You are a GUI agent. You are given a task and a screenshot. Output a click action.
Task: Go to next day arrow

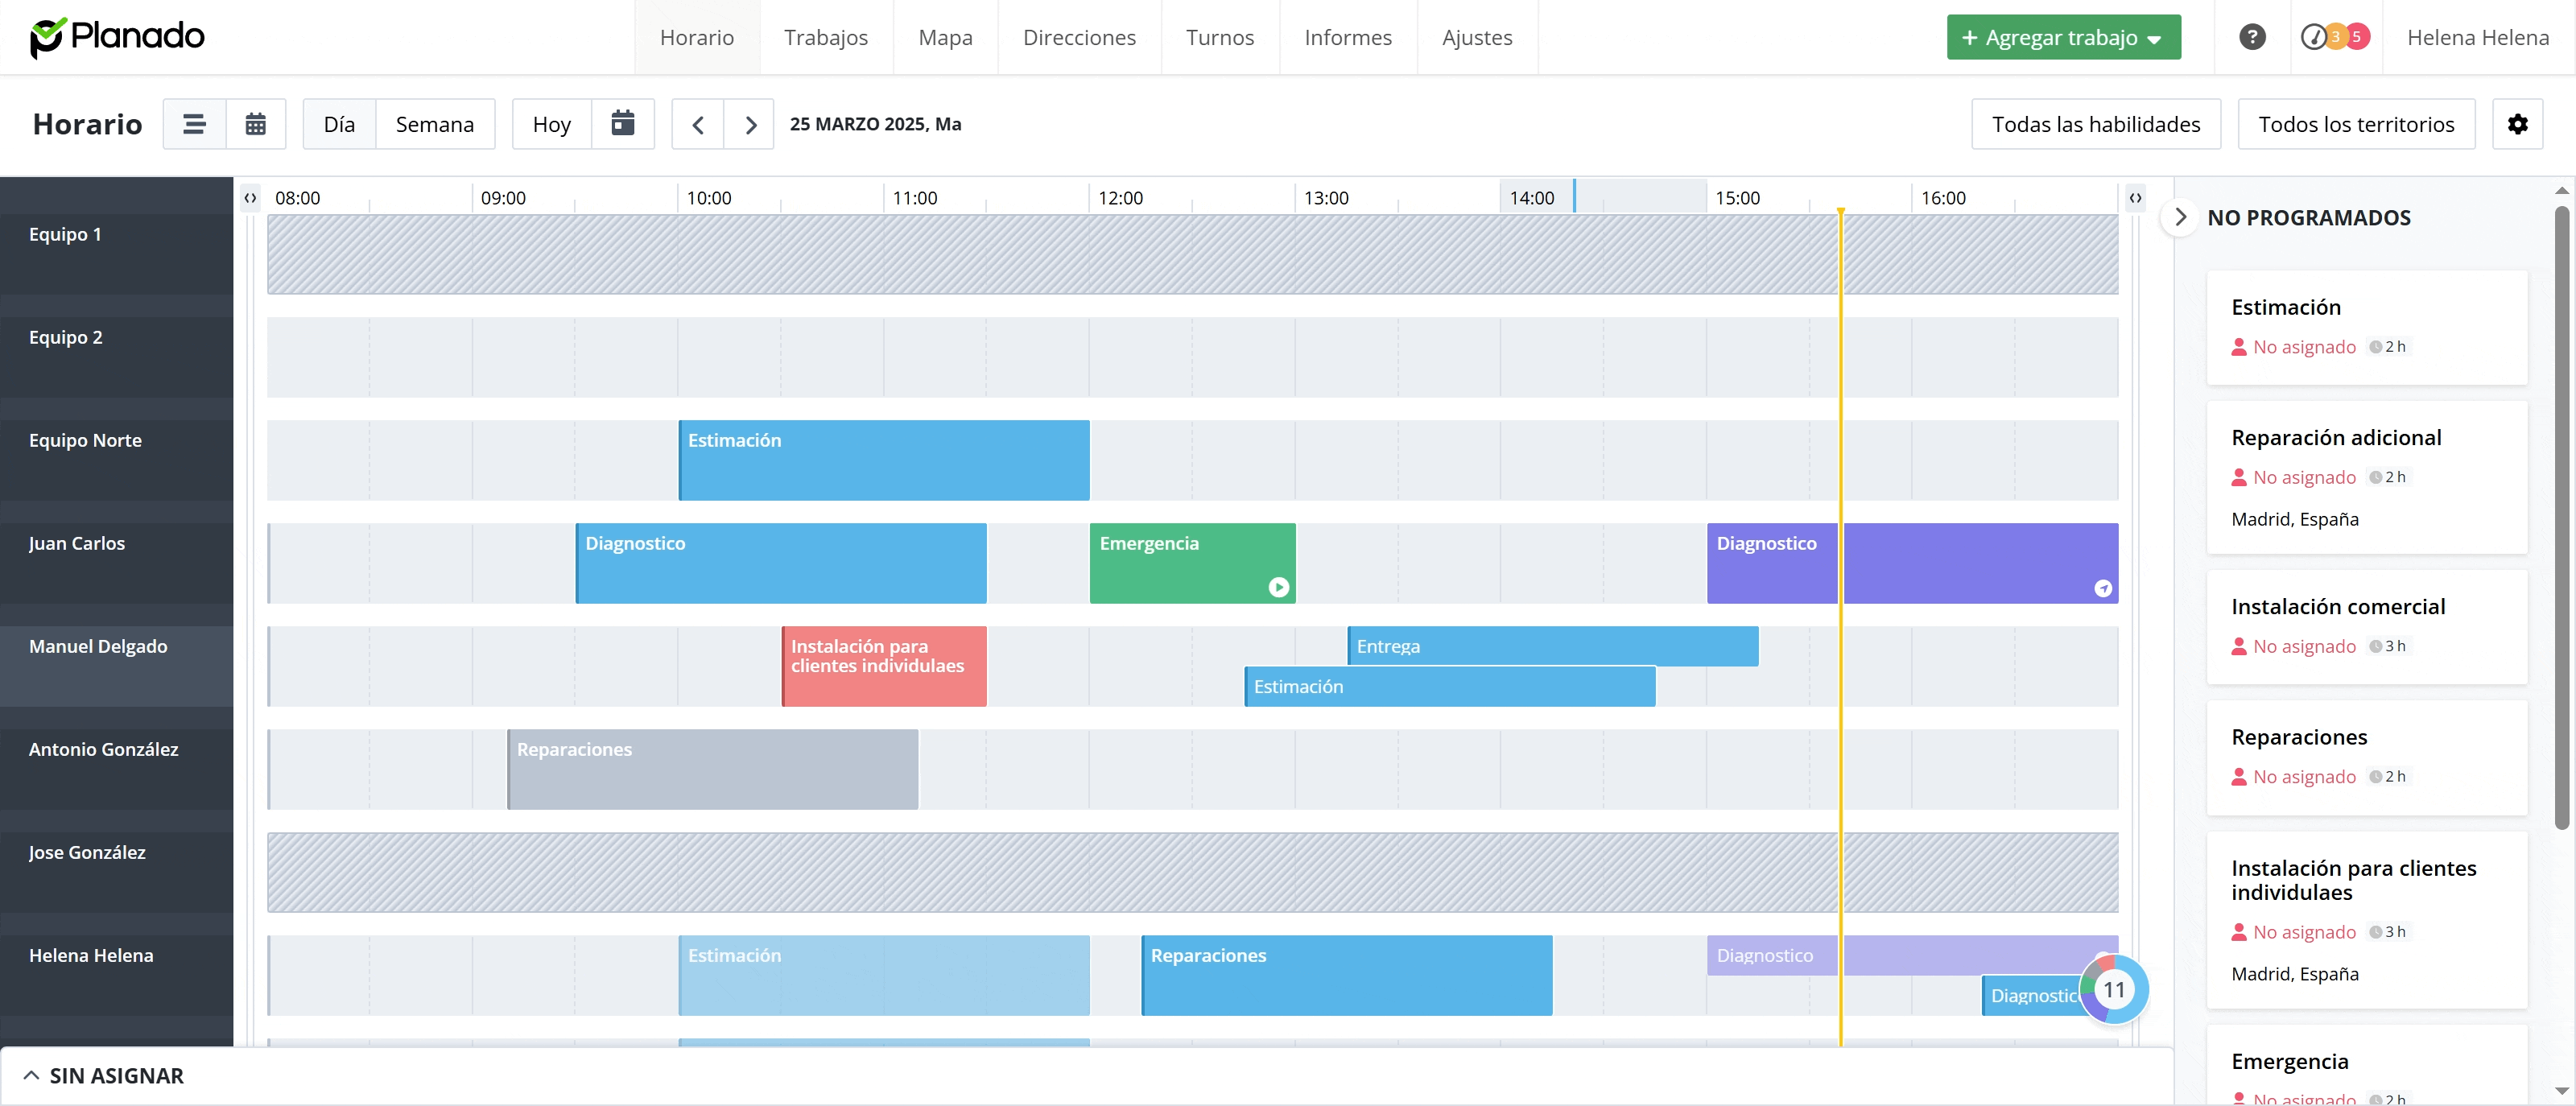pyautogui.click(x=750, y=125)
